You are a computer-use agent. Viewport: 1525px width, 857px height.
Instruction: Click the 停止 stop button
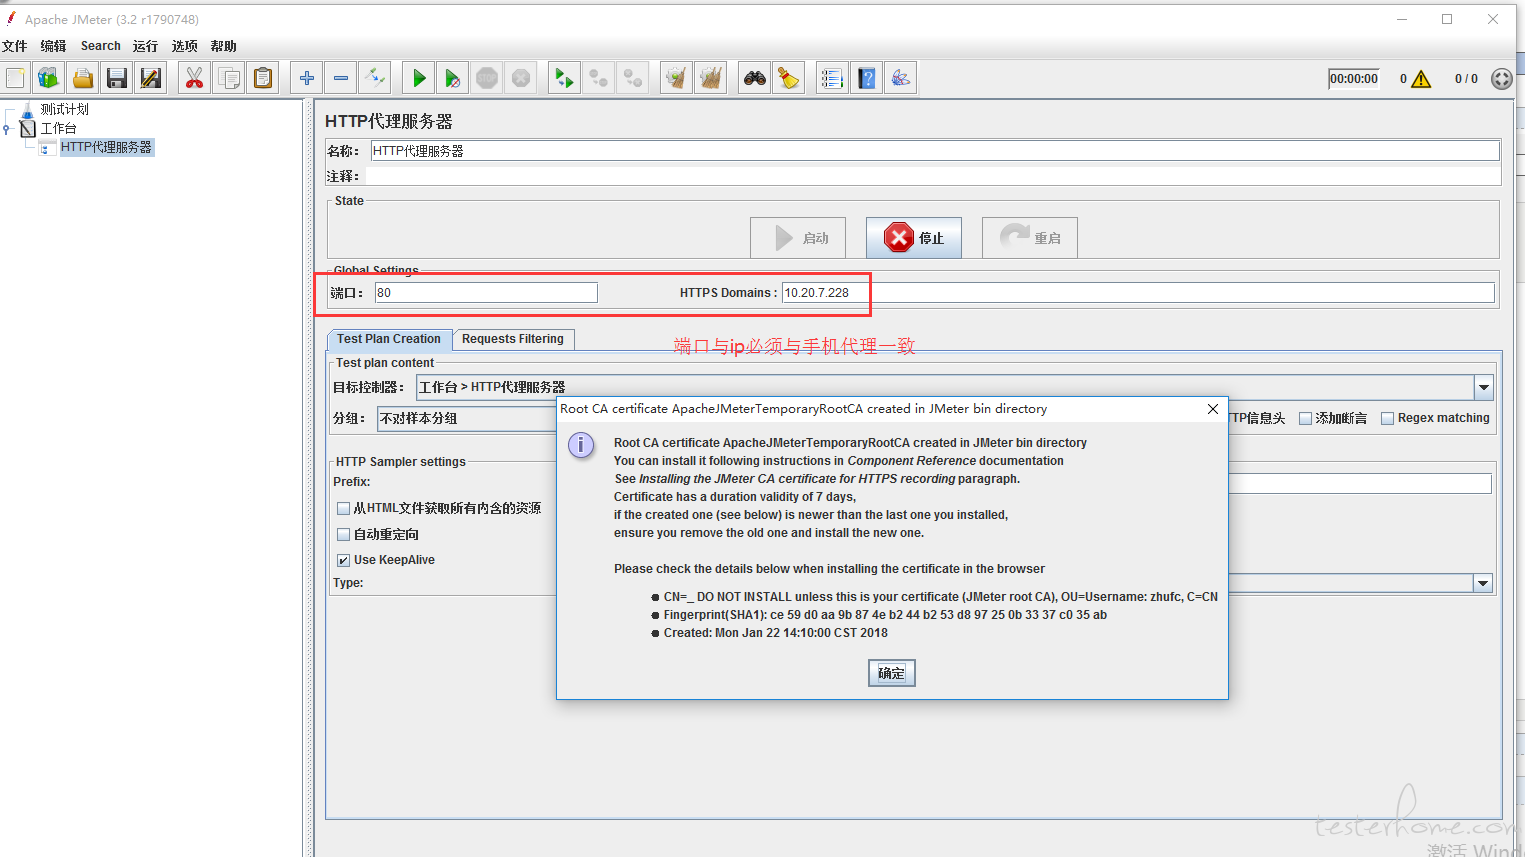click(914, 238)
